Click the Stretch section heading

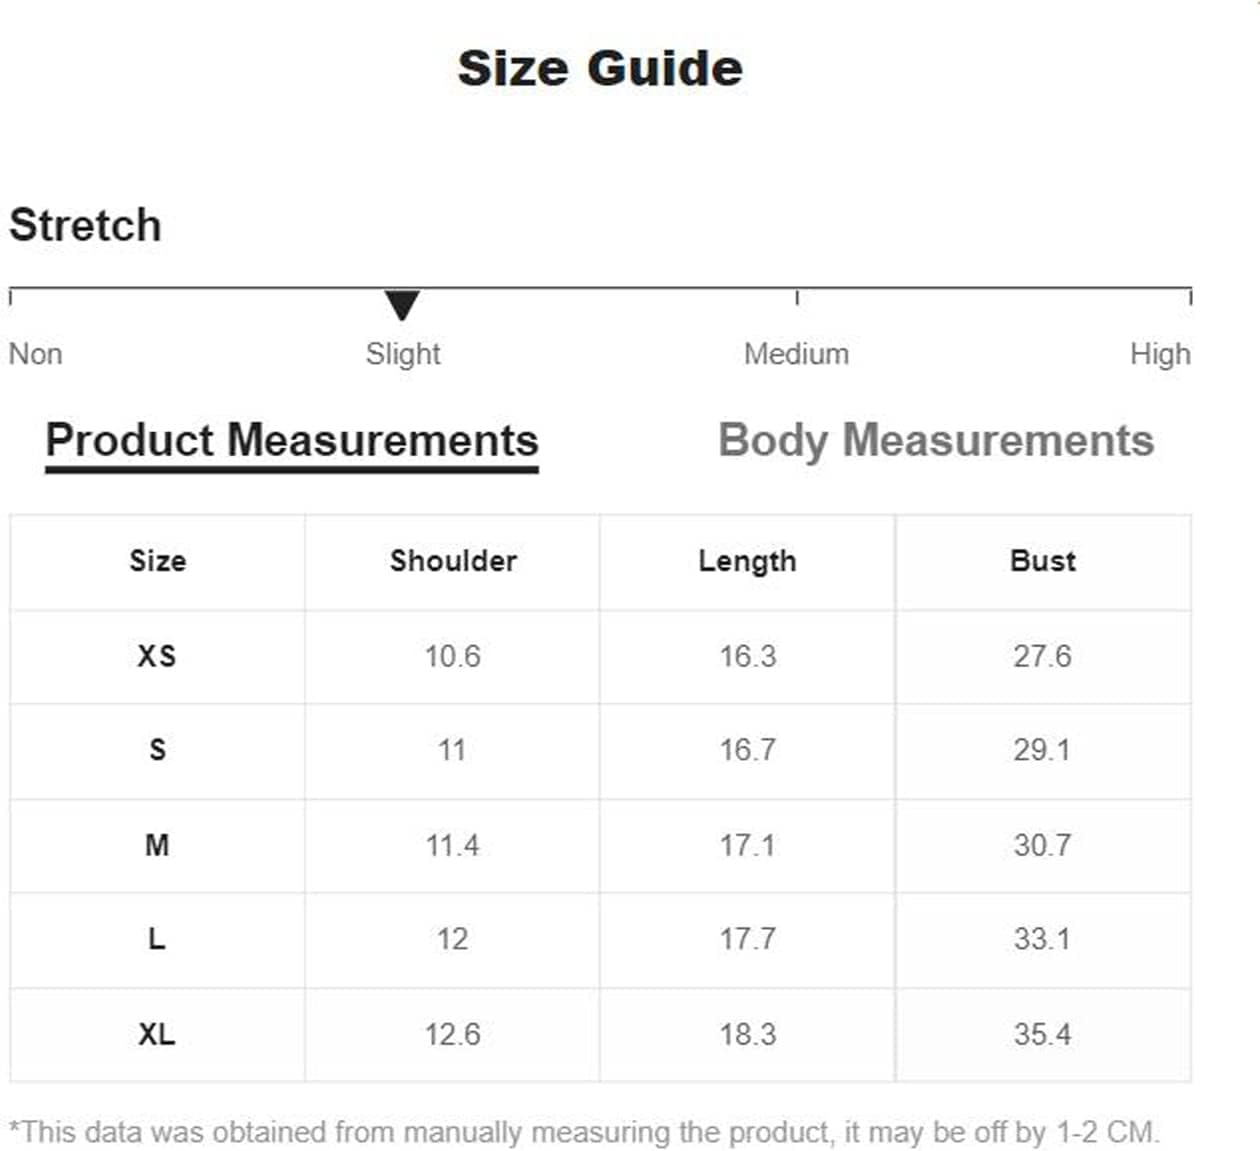[85, 225]
